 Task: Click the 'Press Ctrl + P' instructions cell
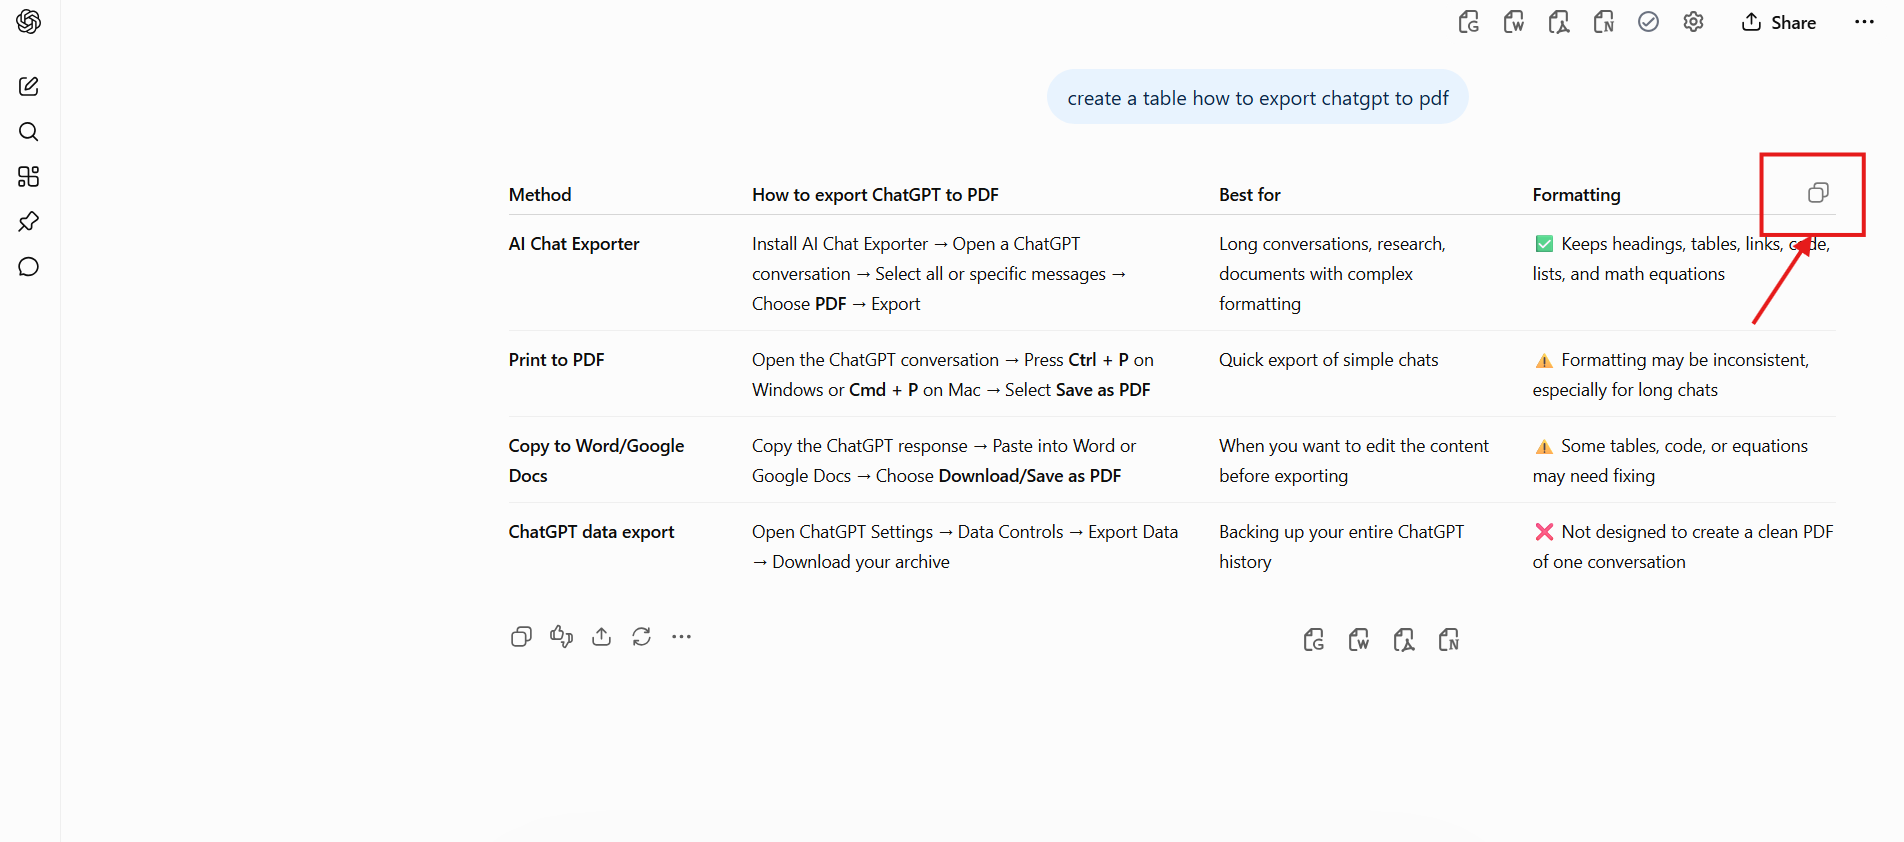click(x=953, y=375)
